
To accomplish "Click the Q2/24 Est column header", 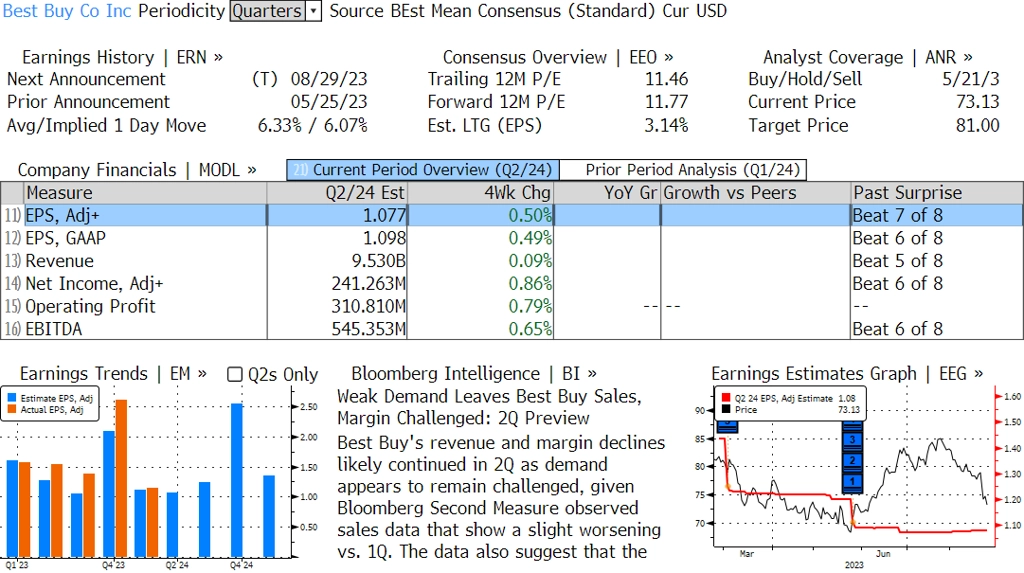I will tap(336, 193).
